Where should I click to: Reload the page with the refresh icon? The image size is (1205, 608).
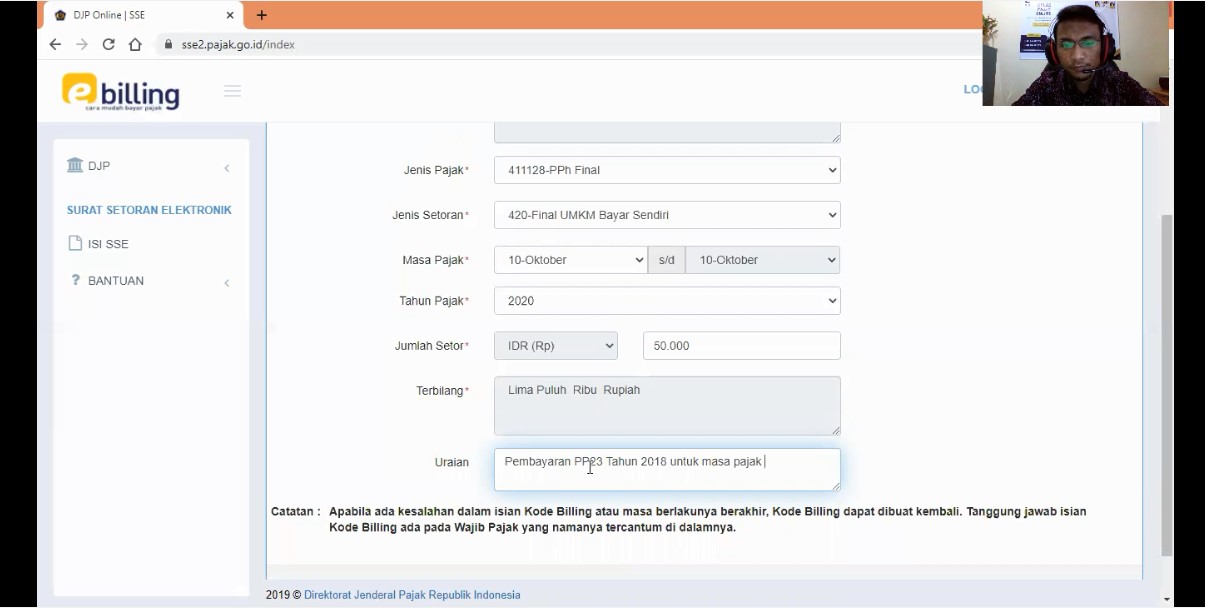pos(108,44)
